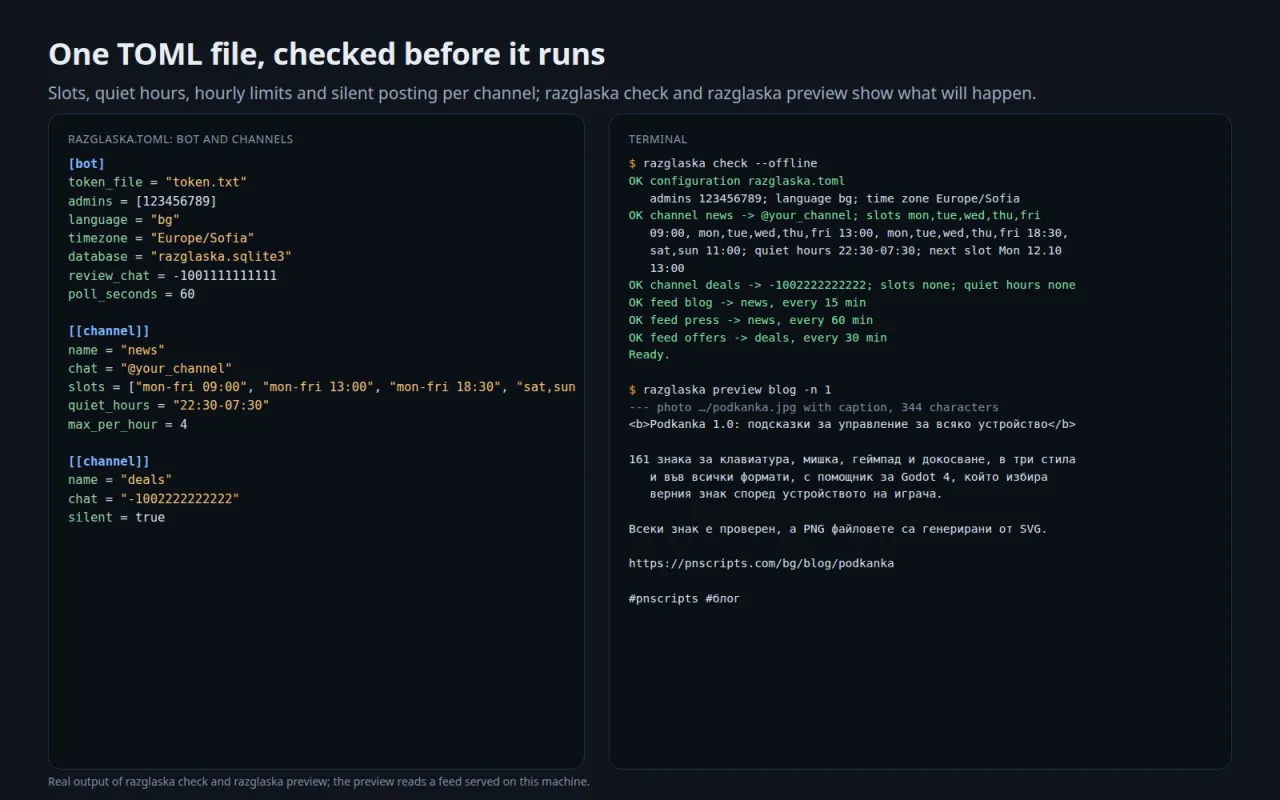
Task: Click the "Ready." terminal line
Action: (650, 354)
